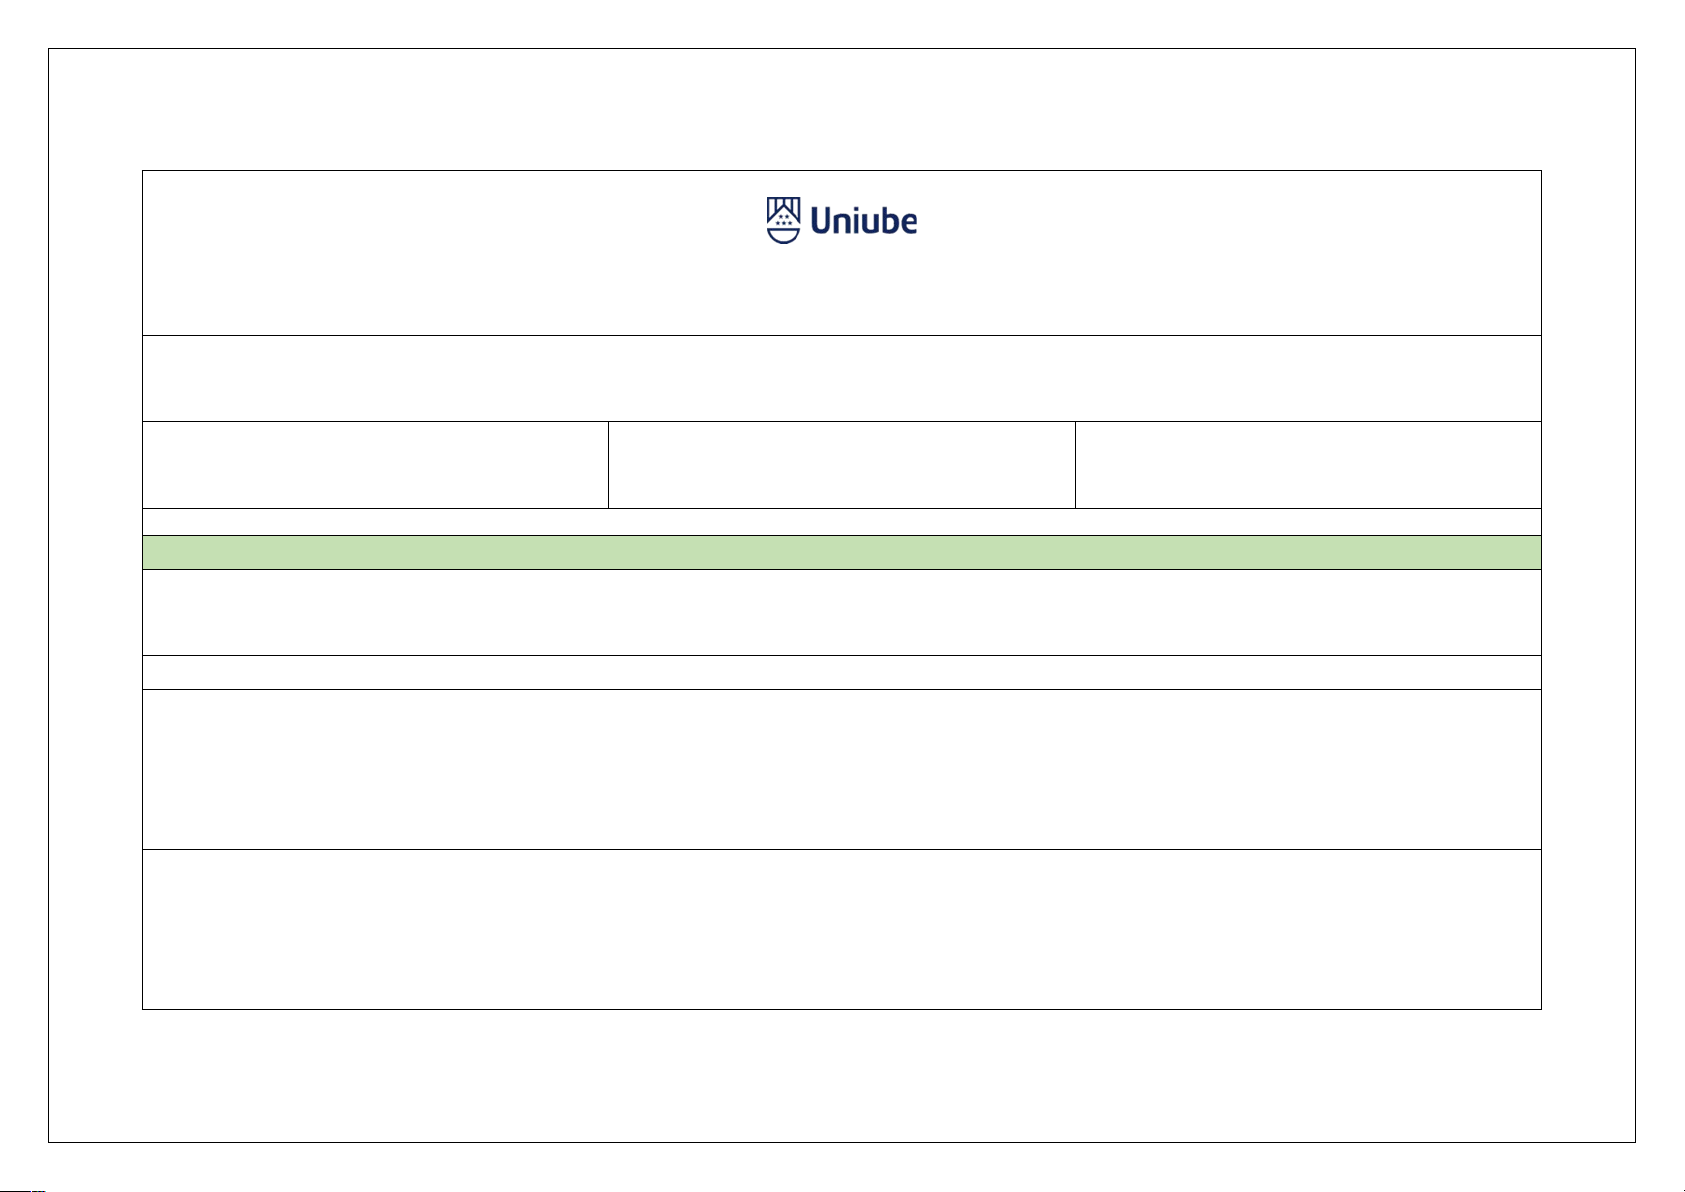Click the thin row above the two tall rows
Screen dimensions: 1685x1192
(841, 672)
